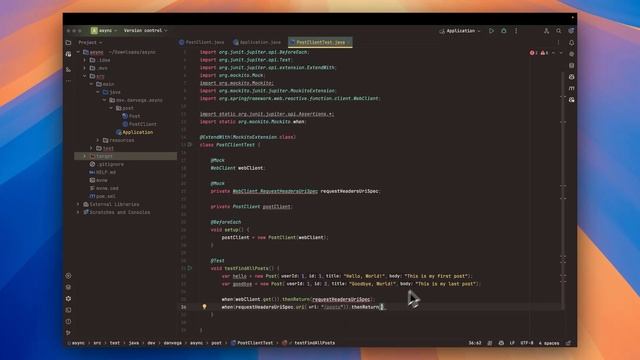Viewport: 640px width, 360px height.
Task: Select the mvnw.cmd file in project tree
Action: tap(104, 188)
